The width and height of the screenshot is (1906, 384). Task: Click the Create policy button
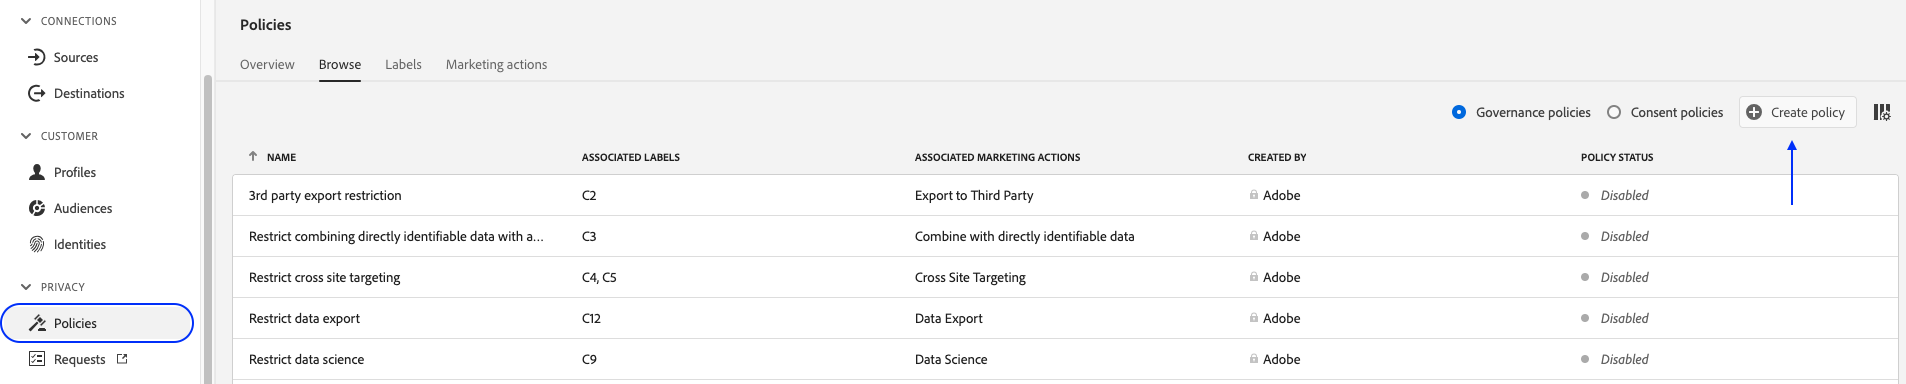pos(1798,112)
